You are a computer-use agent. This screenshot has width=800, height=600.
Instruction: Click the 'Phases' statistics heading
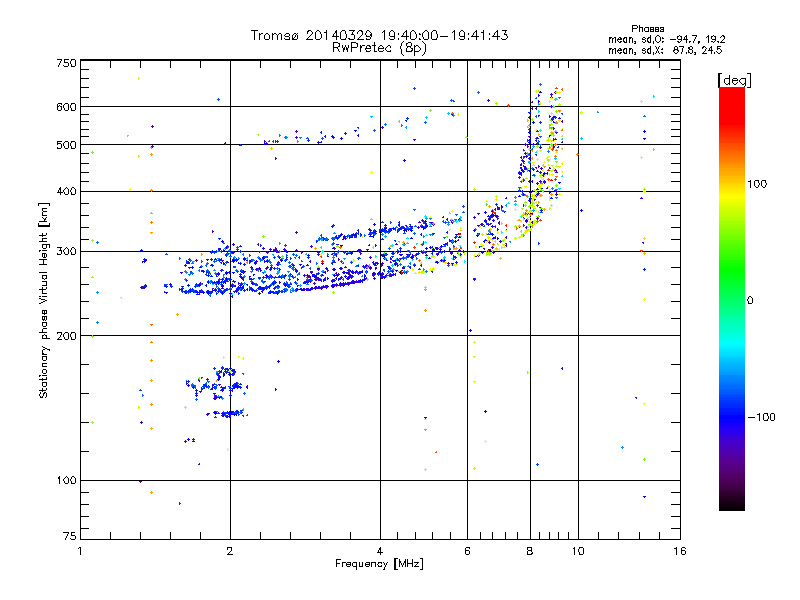click(x=647, y=29)
